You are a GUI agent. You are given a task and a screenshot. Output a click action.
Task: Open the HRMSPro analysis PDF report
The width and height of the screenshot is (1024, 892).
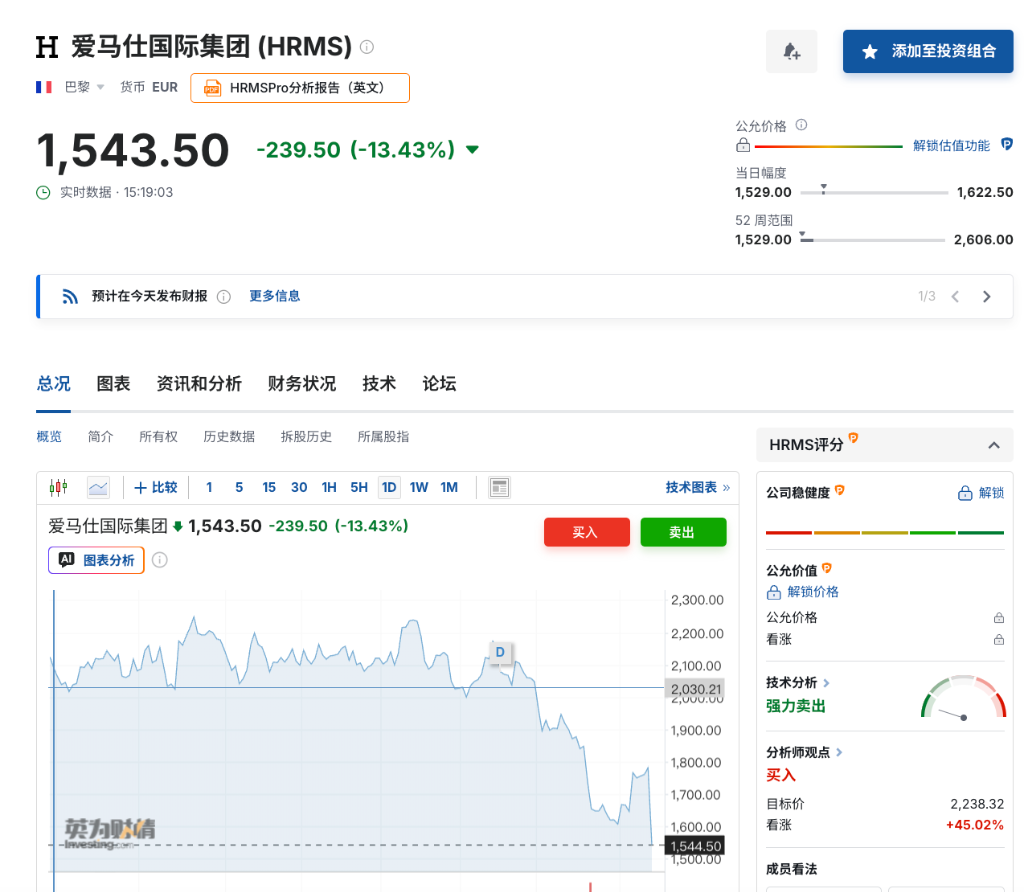300,88
